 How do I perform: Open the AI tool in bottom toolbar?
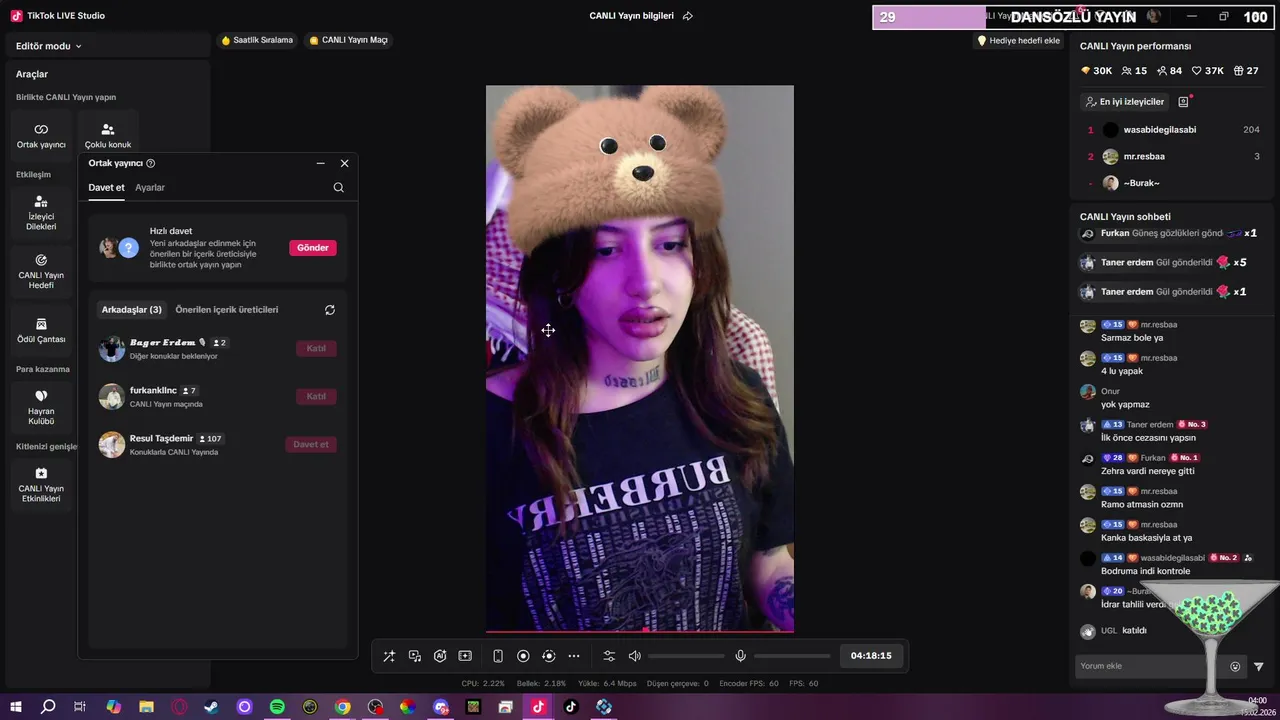tap(440, 656)
